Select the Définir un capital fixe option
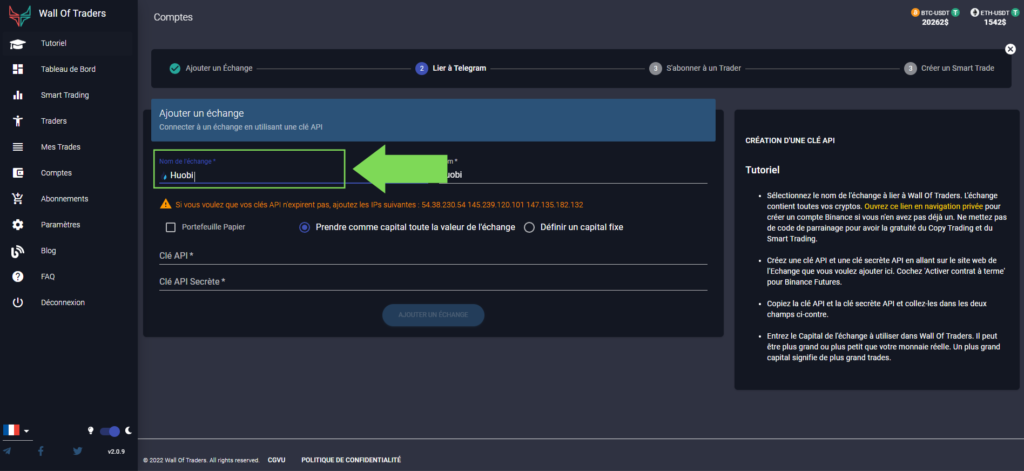 pyautogui.click(x=529, y=227)
